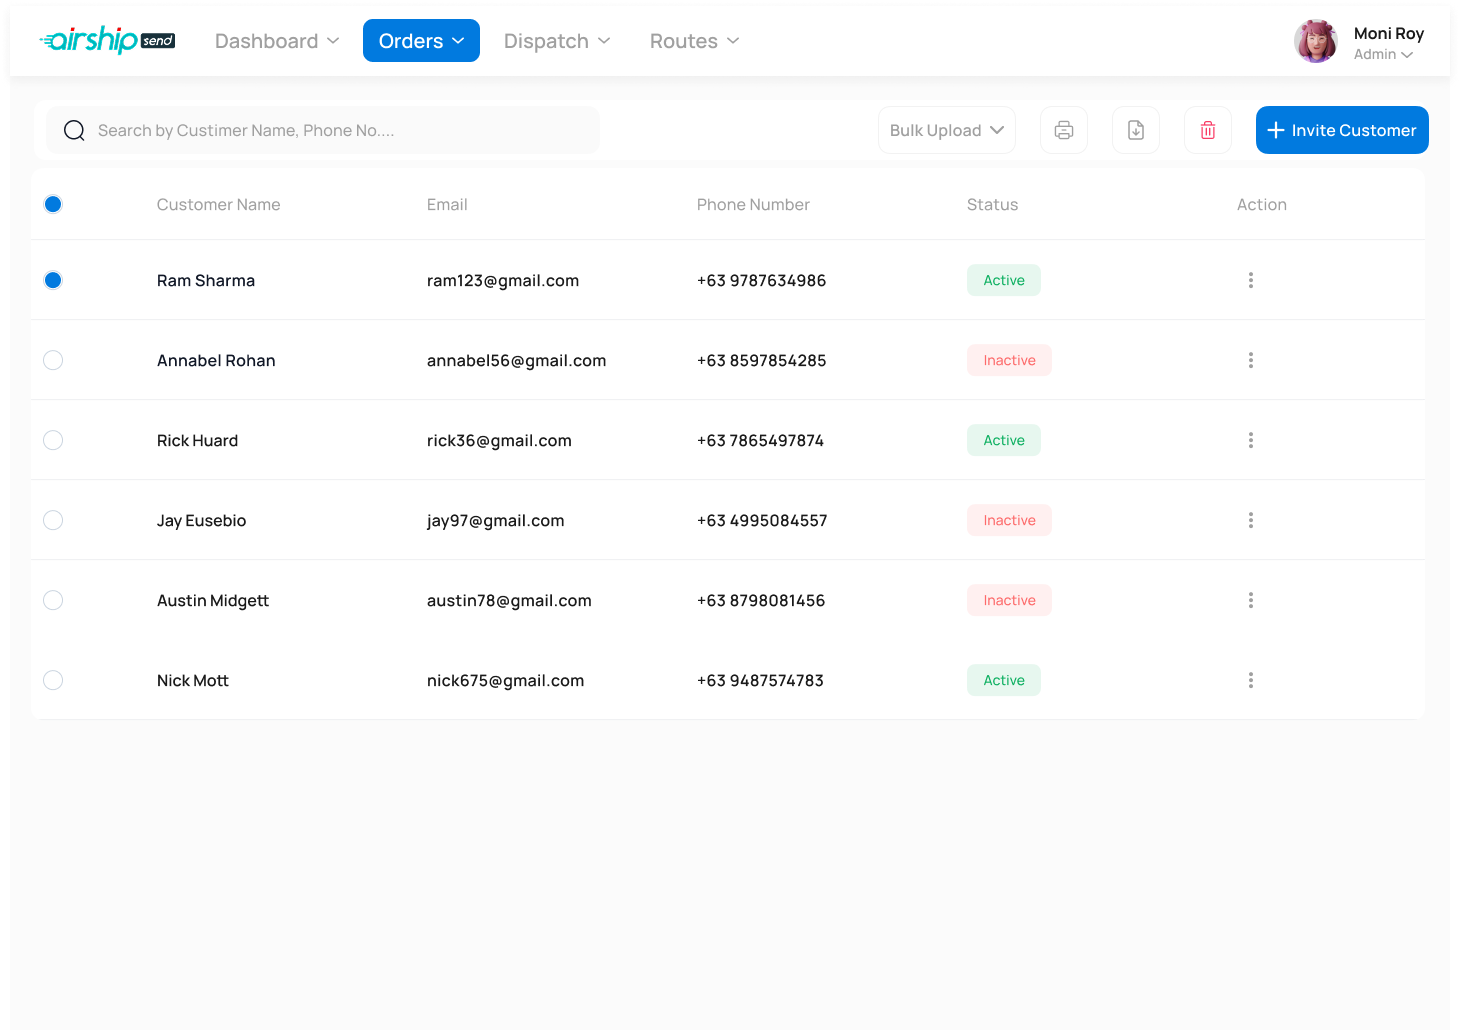The width and height of the screenshot is (1460, 1030).
Task: Click the name Nick Mott
Action: point(193,680)
